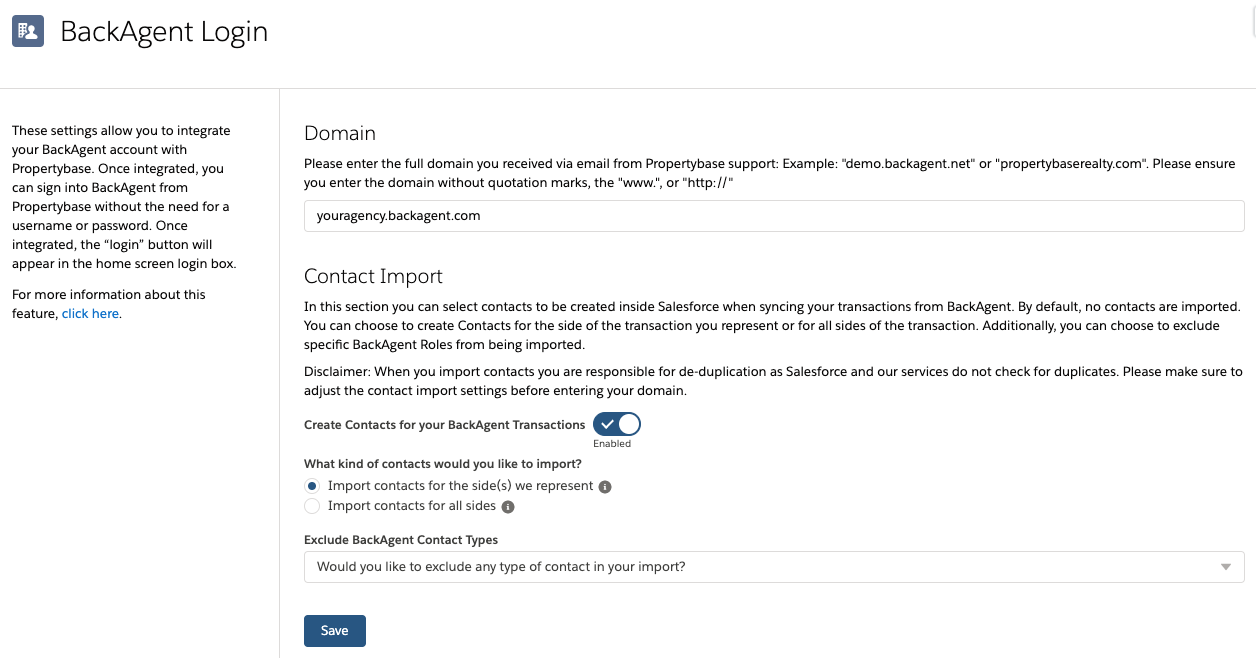Click the info icon beside "all sides" option
Screen dimensions: 1256x658
508,506
